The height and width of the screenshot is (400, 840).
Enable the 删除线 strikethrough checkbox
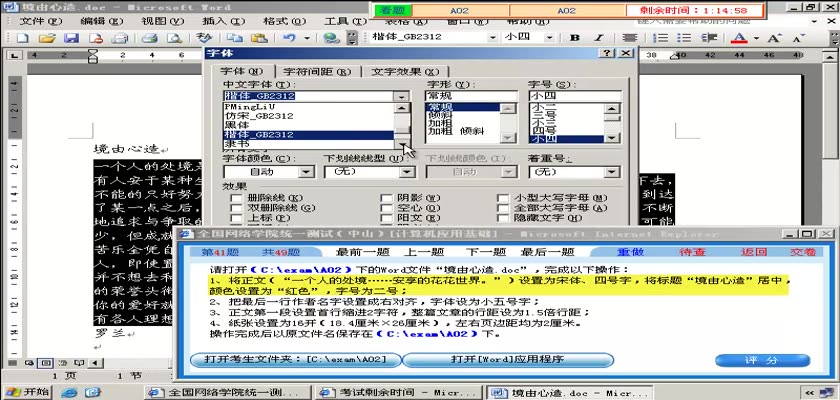[236, 198]
